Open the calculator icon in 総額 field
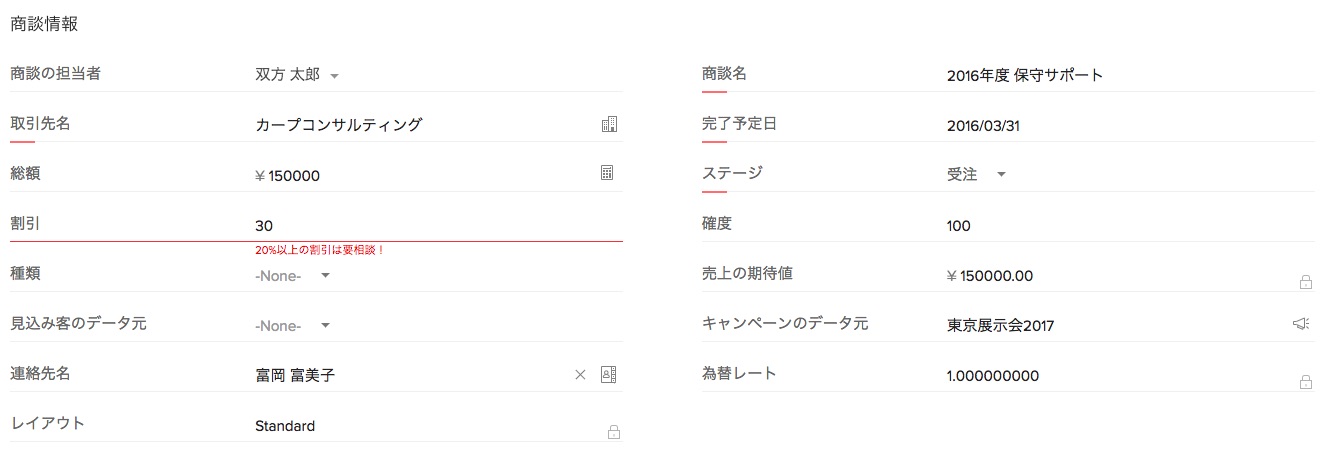The width and height of the screenshot is (1335, 451). (x=607, y=173)
